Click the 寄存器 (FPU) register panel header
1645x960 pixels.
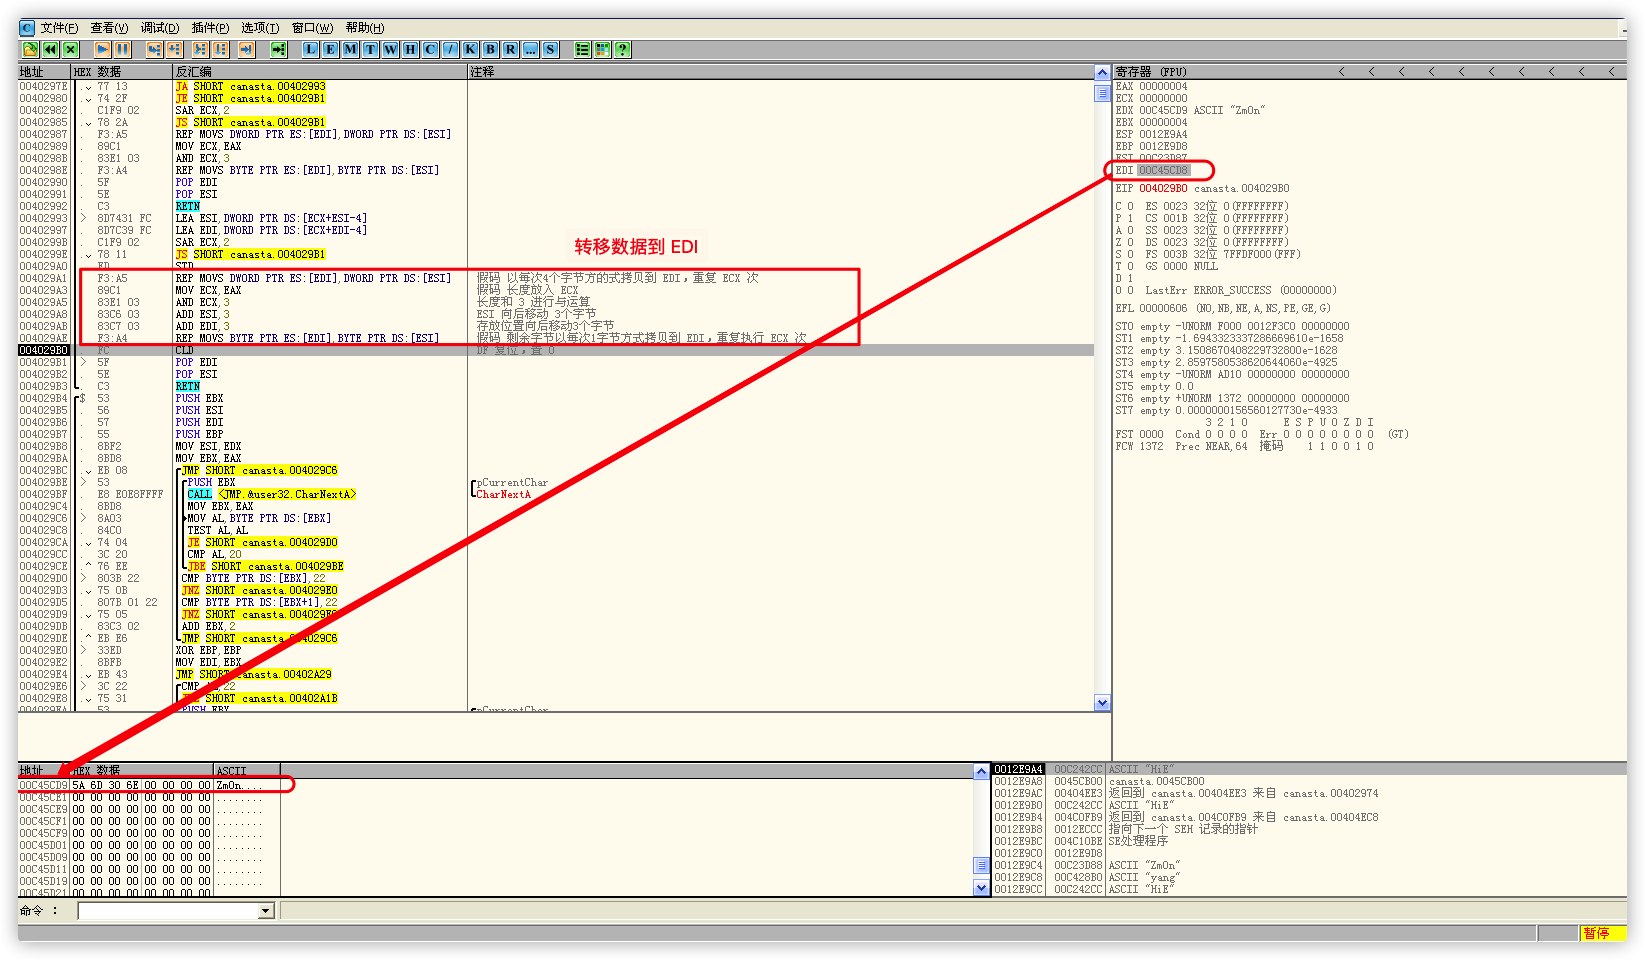1151,72
